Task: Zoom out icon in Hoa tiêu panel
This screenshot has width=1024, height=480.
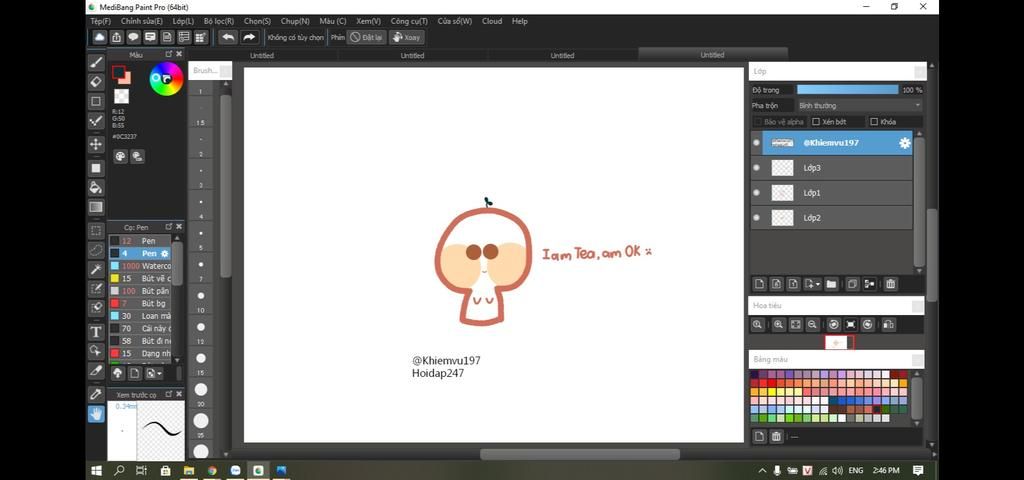Action: point(812,325)
